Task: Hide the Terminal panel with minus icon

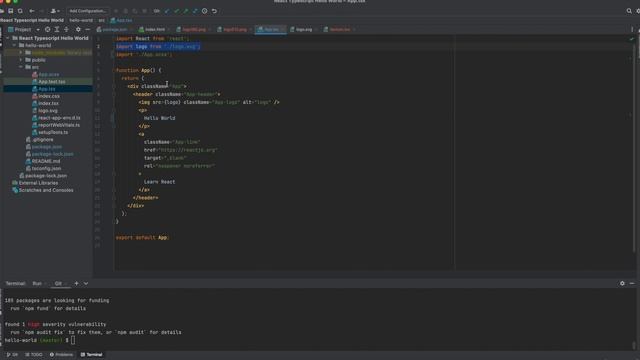Action: tap(632, 283)
